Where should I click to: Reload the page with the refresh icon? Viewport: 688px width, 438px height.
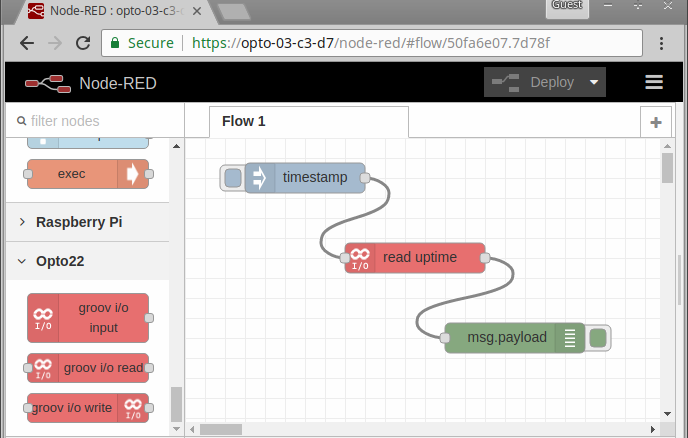(83, 43)
